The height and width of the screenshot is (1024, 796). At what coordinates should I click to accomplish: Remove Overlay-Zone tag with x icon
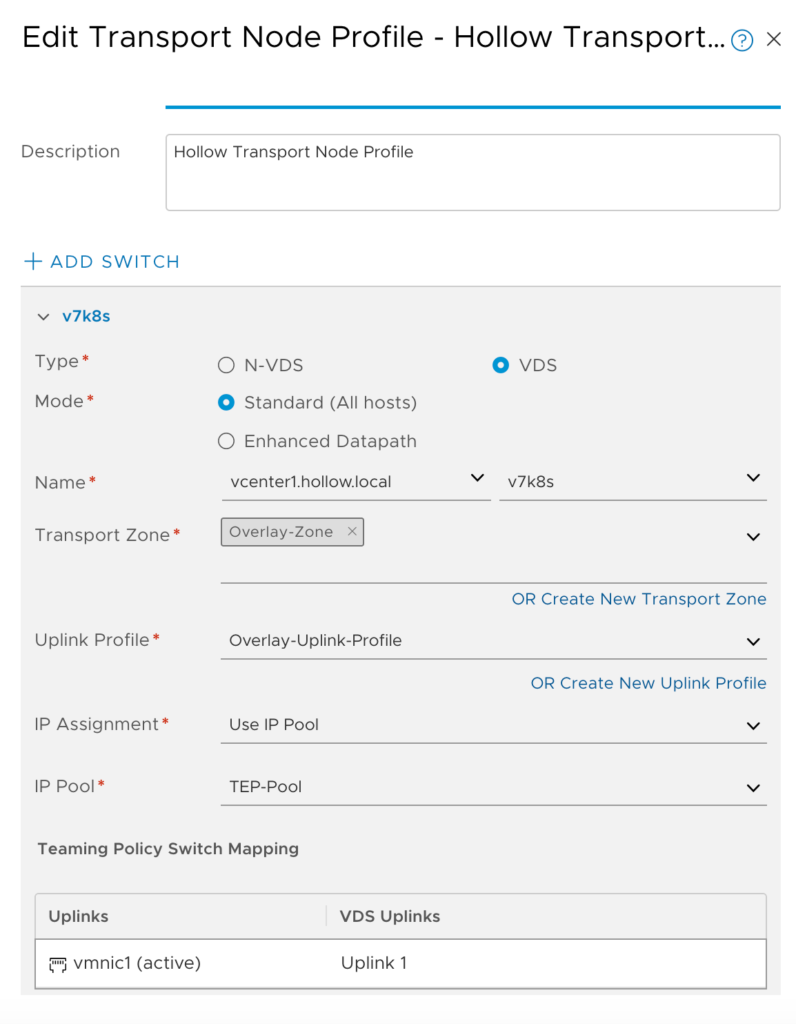352,532
